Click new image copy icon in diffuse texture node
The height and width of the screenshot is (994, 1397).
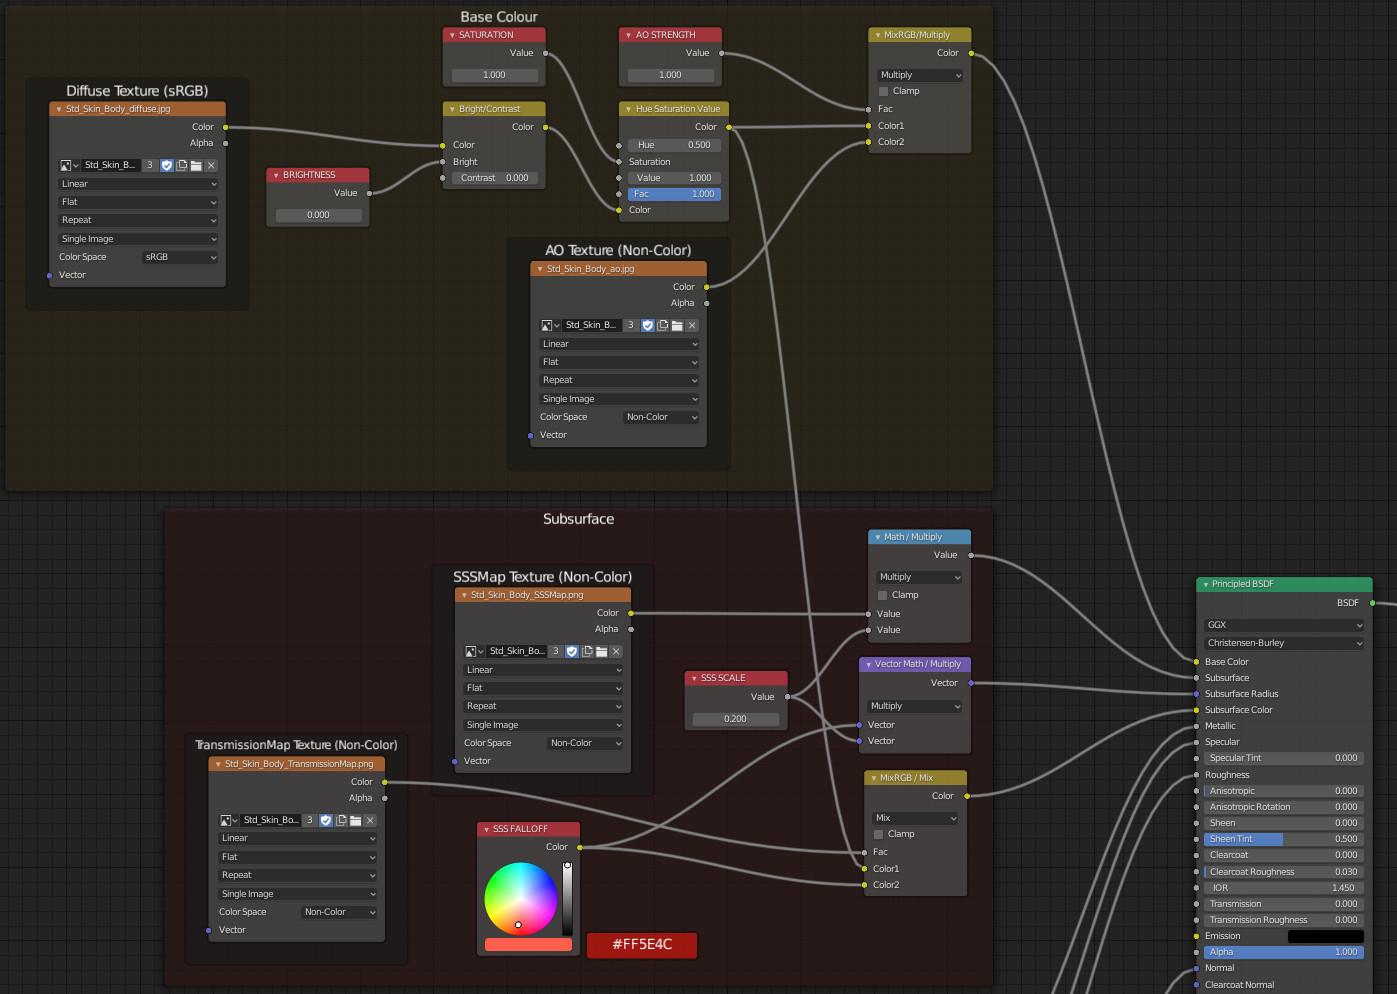[182, 165]
